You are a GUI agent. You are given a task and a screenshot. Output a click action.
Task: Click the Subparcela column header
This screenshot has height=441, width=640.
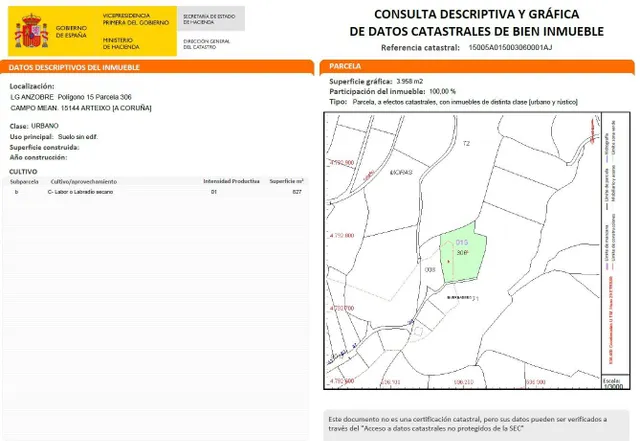[x=24, y=182]
